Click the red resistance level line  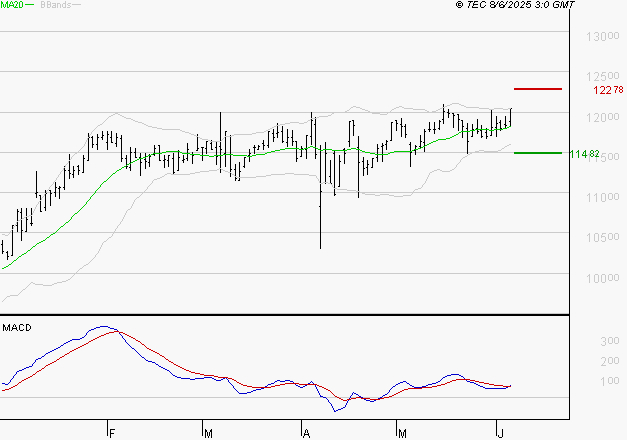538,89
